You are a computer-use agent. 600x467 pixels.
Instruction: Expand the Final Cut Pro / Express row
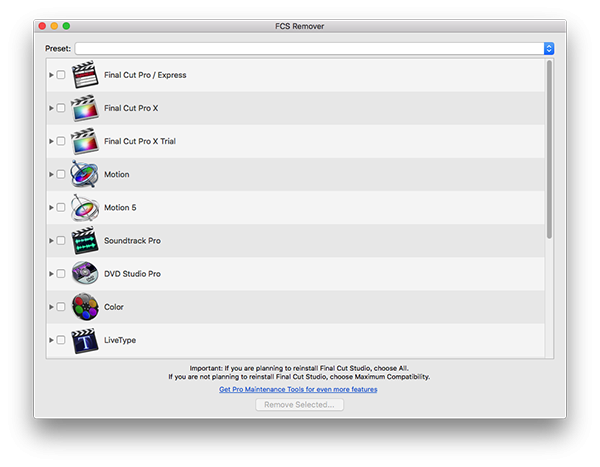(x=51, y=75)
